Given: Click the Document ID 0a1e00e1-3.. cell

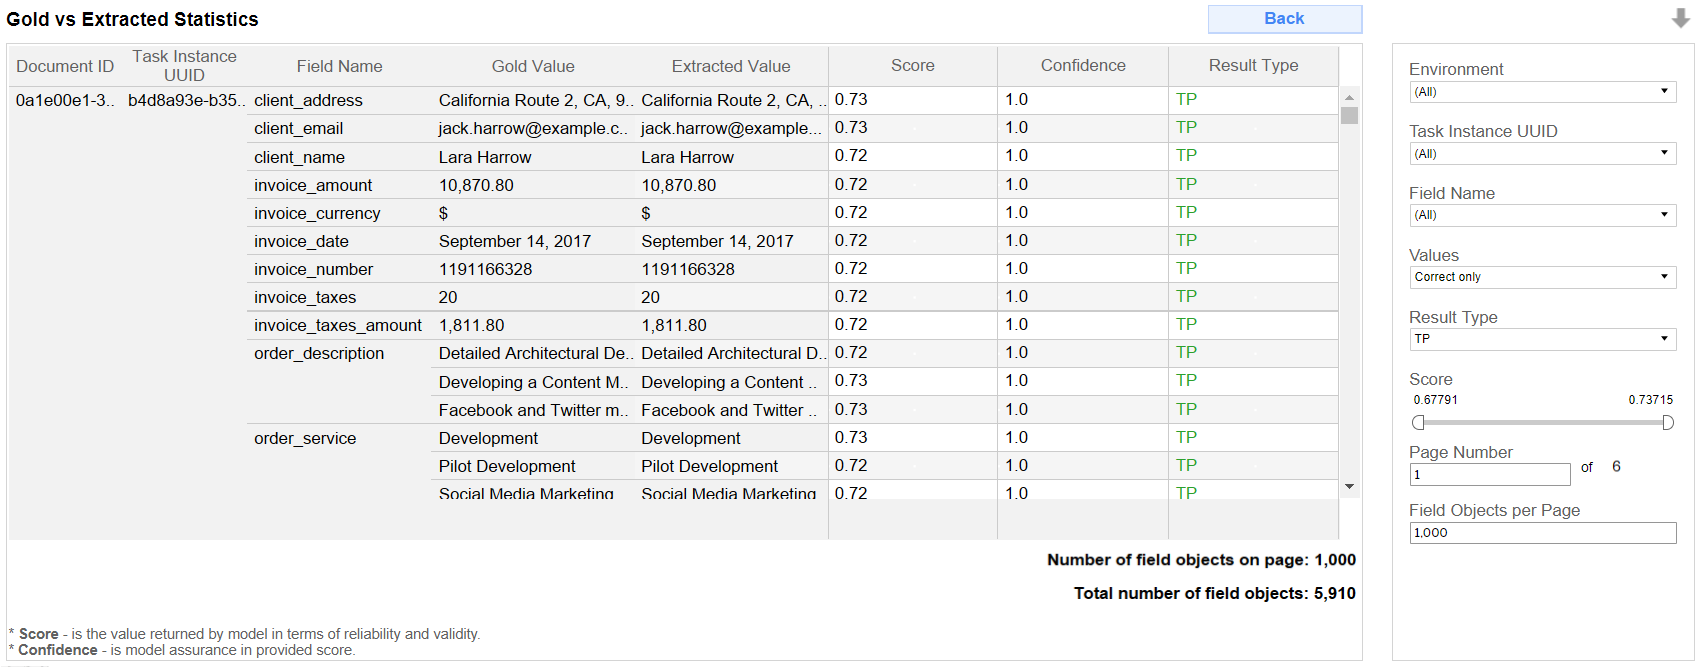Looking at the screenshot, I should tap(65, 101).
